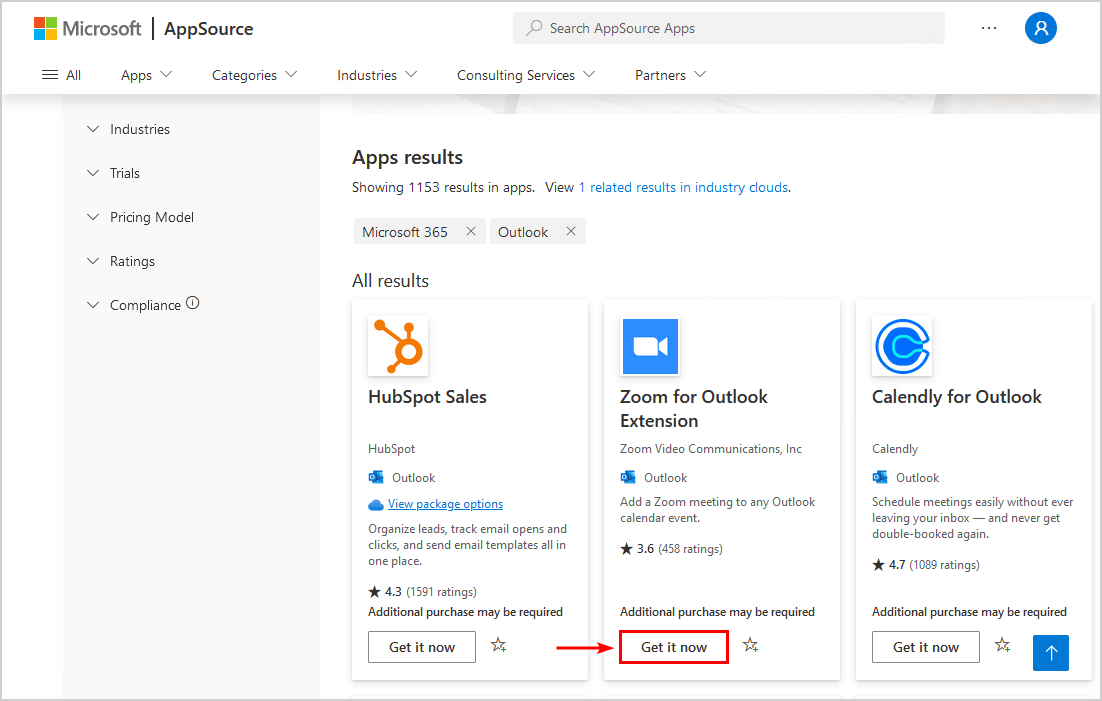Open the three-dot more options menu
Image resolution: width=1102 pixels, height=701 pixels.
point(989,28)
